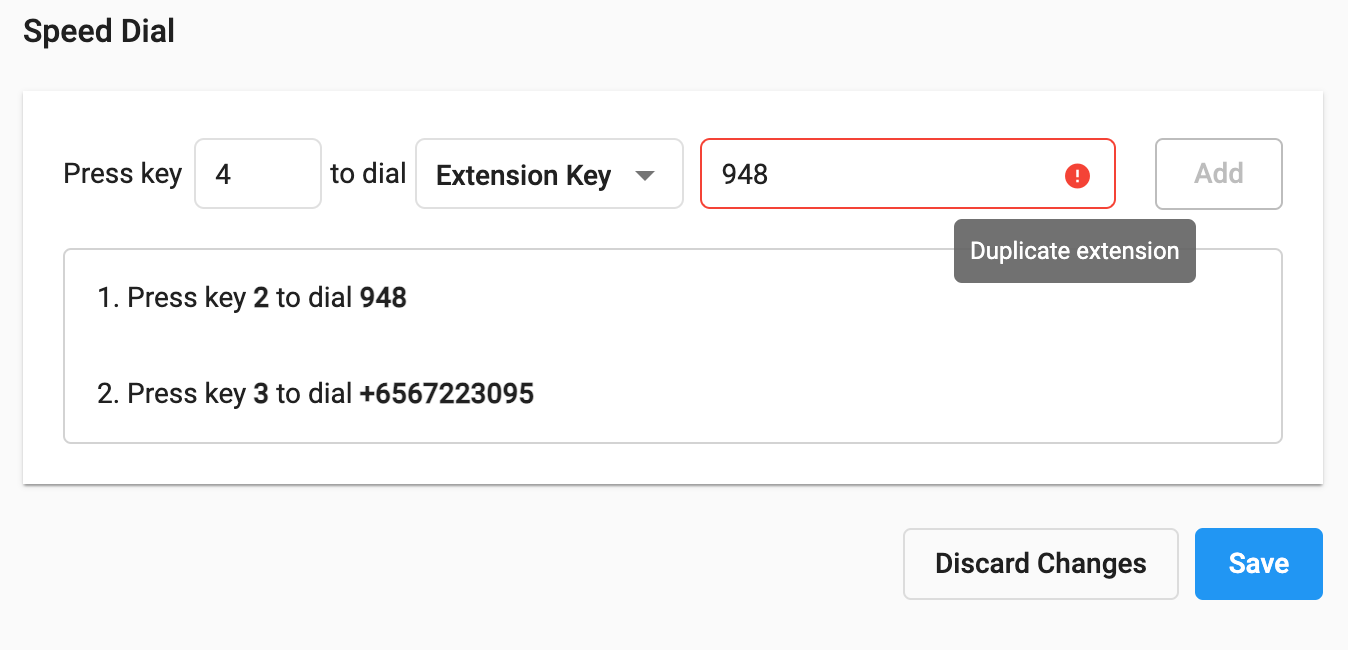Select the Extension Key combo box label

(x=523, y=176)
